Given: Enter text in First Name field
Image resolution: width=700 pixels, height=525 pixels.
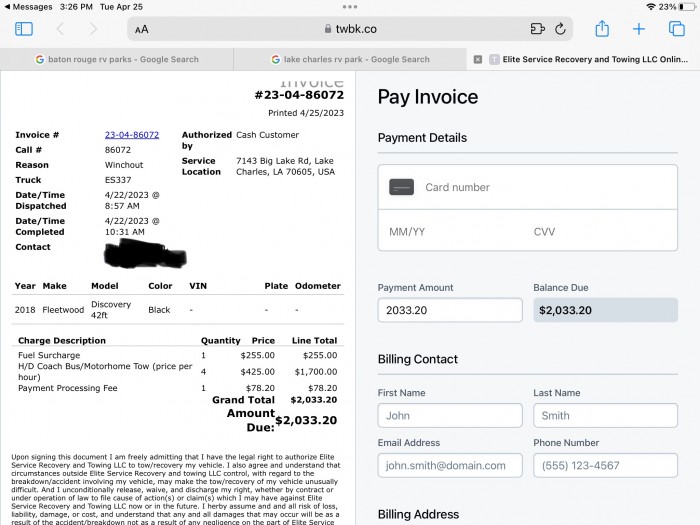Looking at the screenshot, I should [450, 415].
